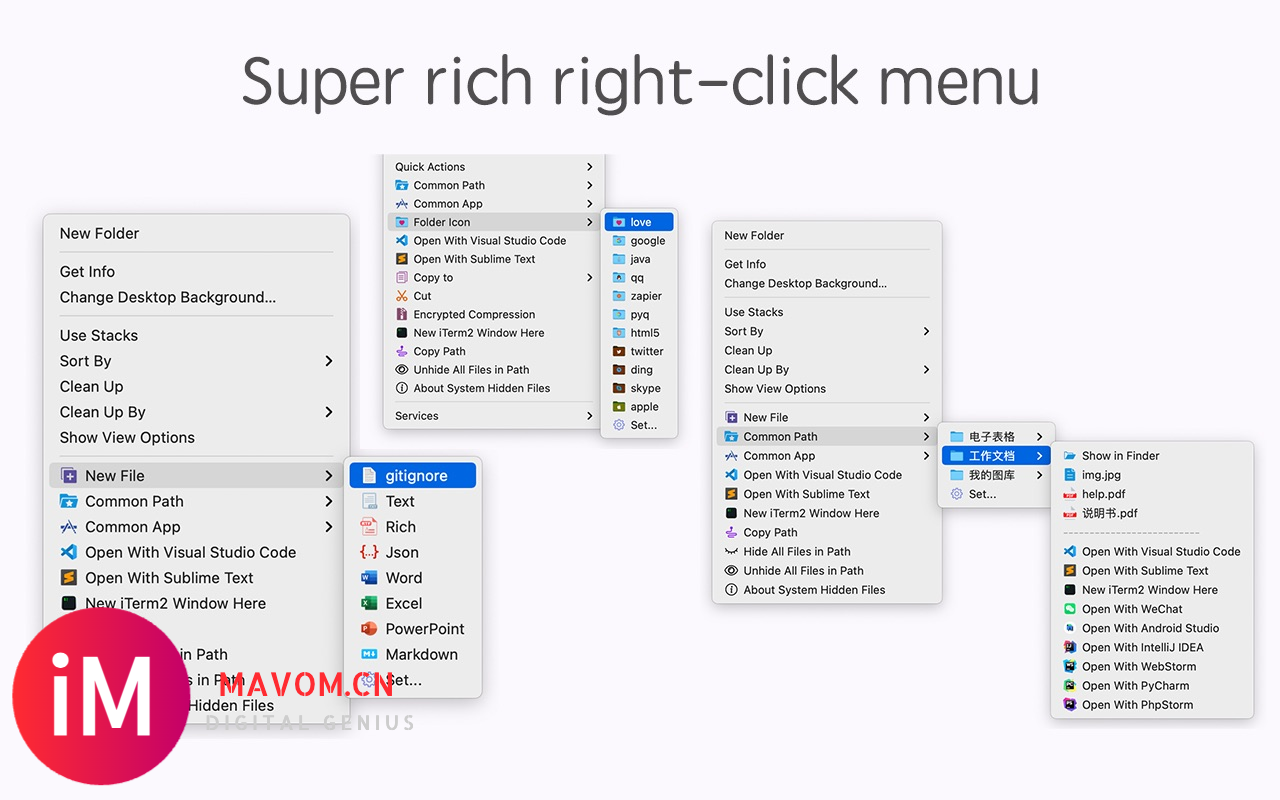Click the Markdown icon in New File submenu
1280x800 pixels.
[x=368, y=654]
